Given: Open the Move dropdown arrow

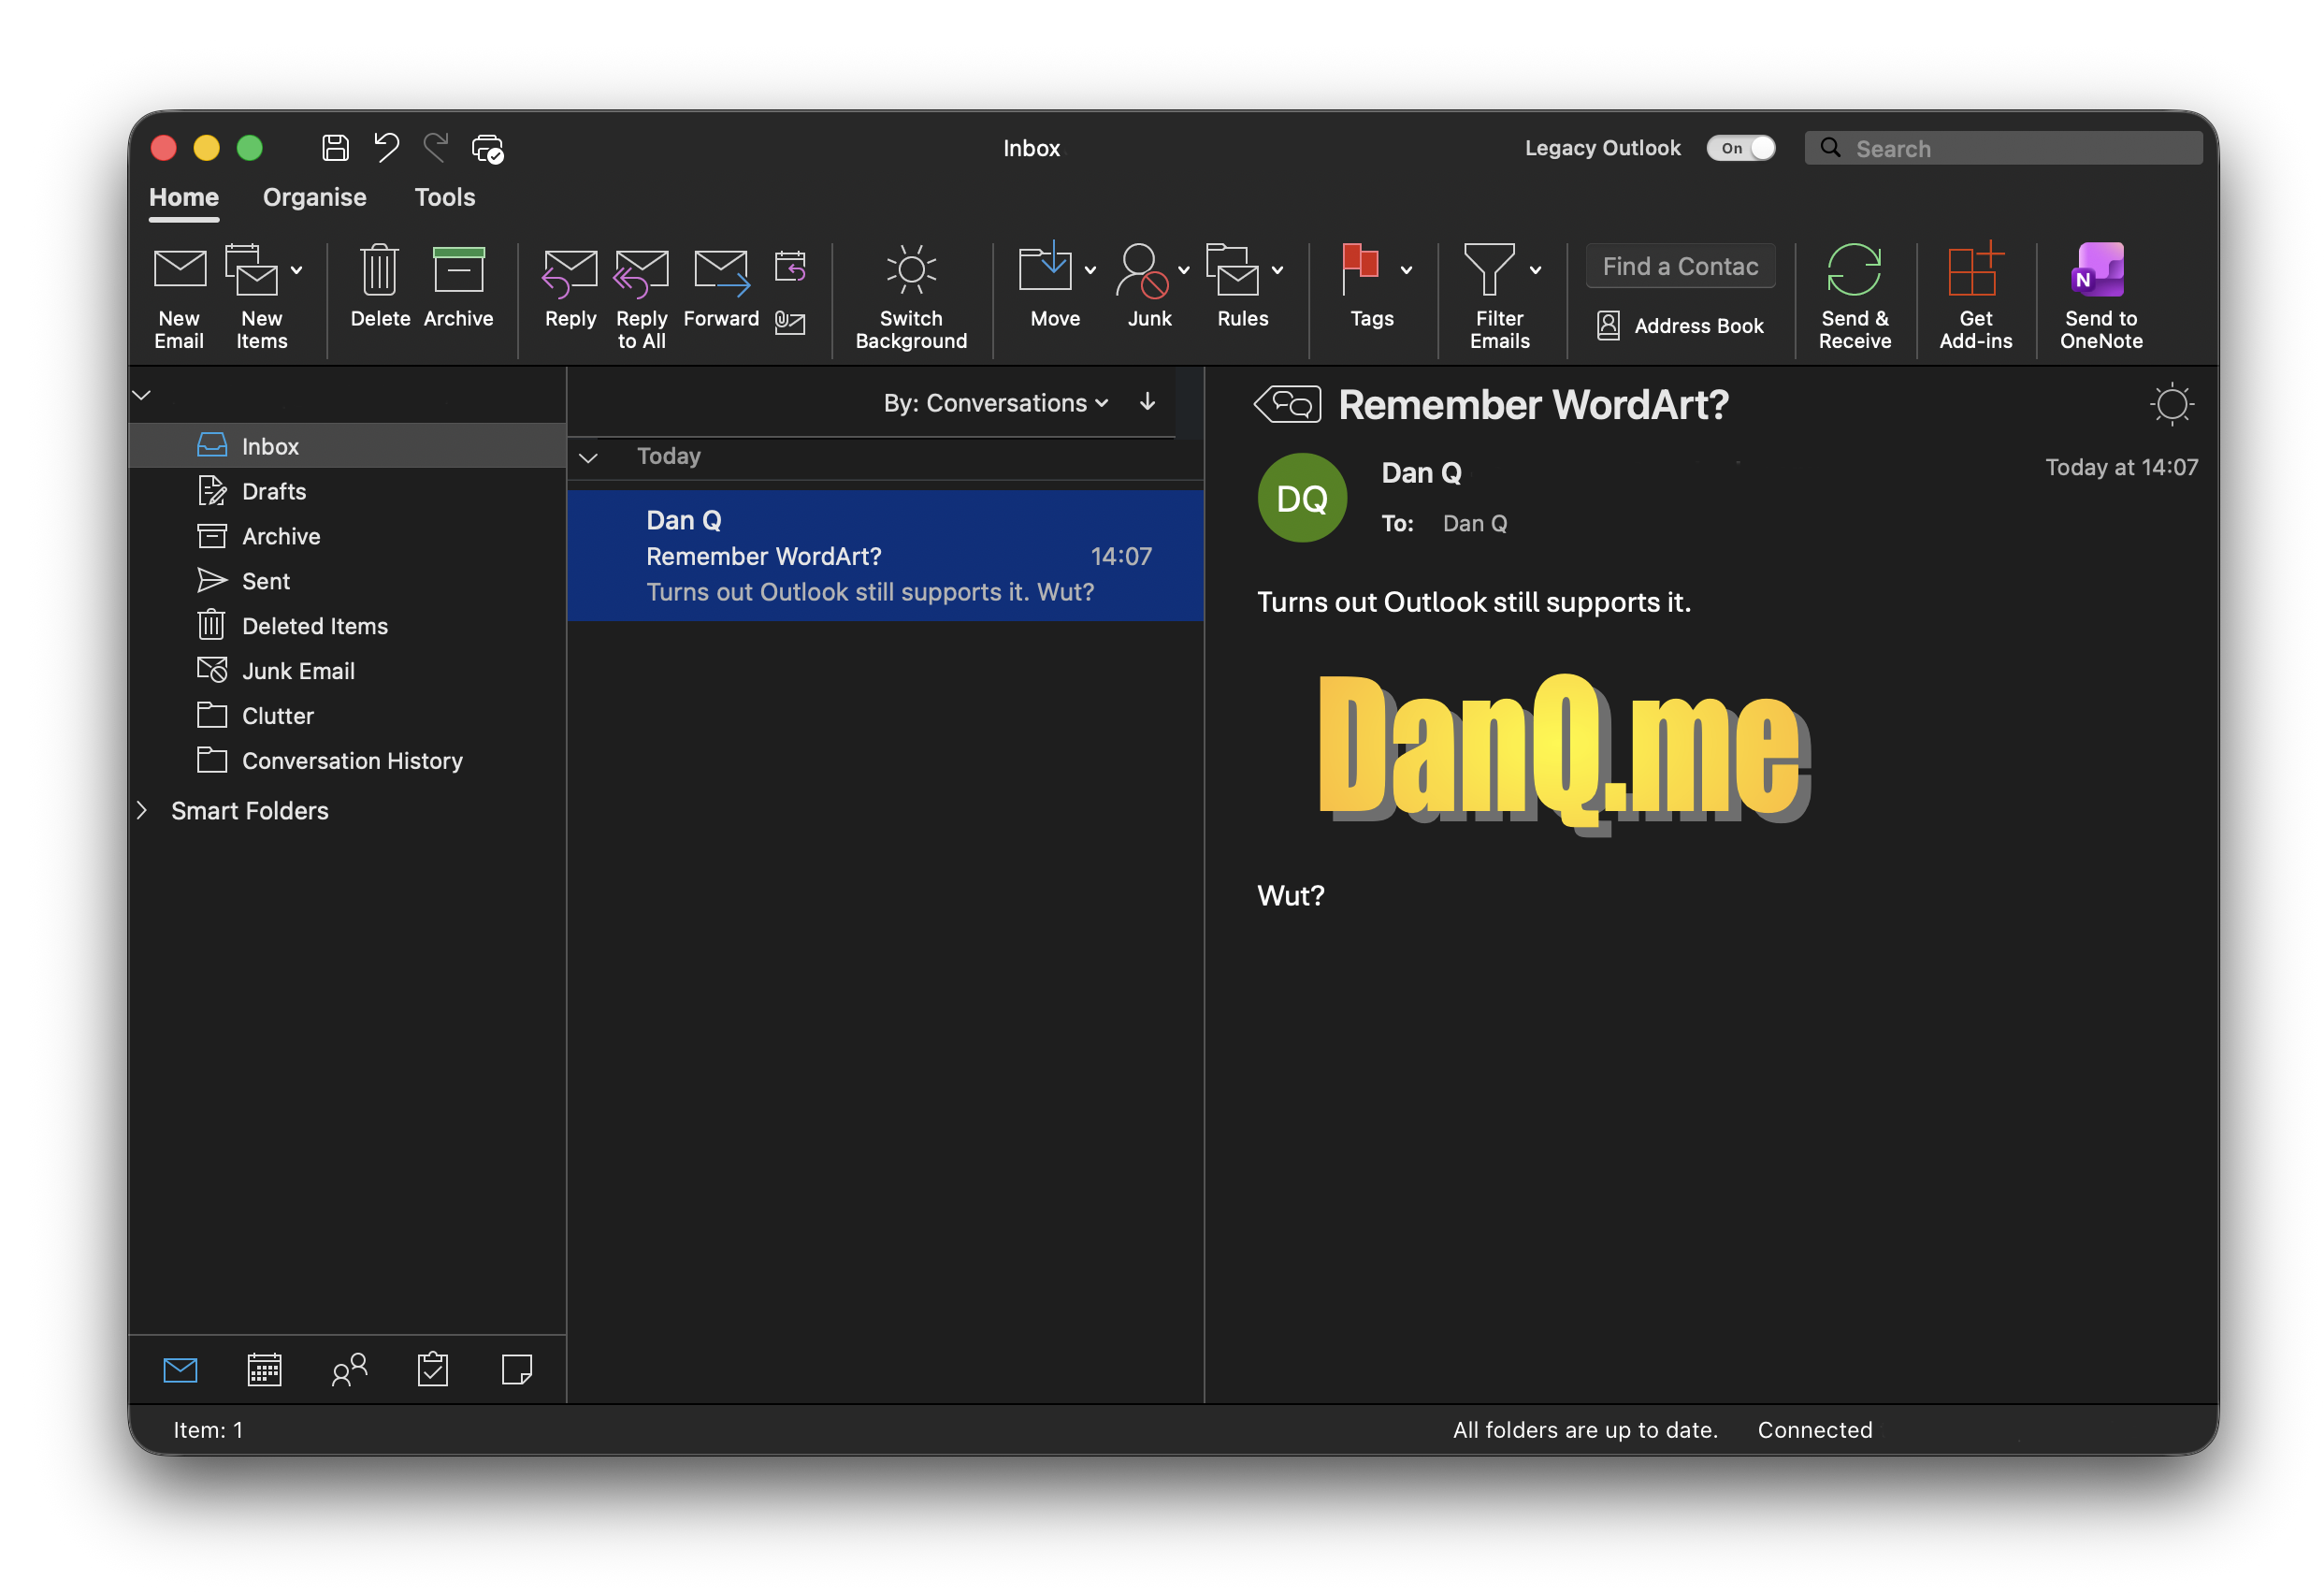Looking at the screenshot, I should [1091, 270].
